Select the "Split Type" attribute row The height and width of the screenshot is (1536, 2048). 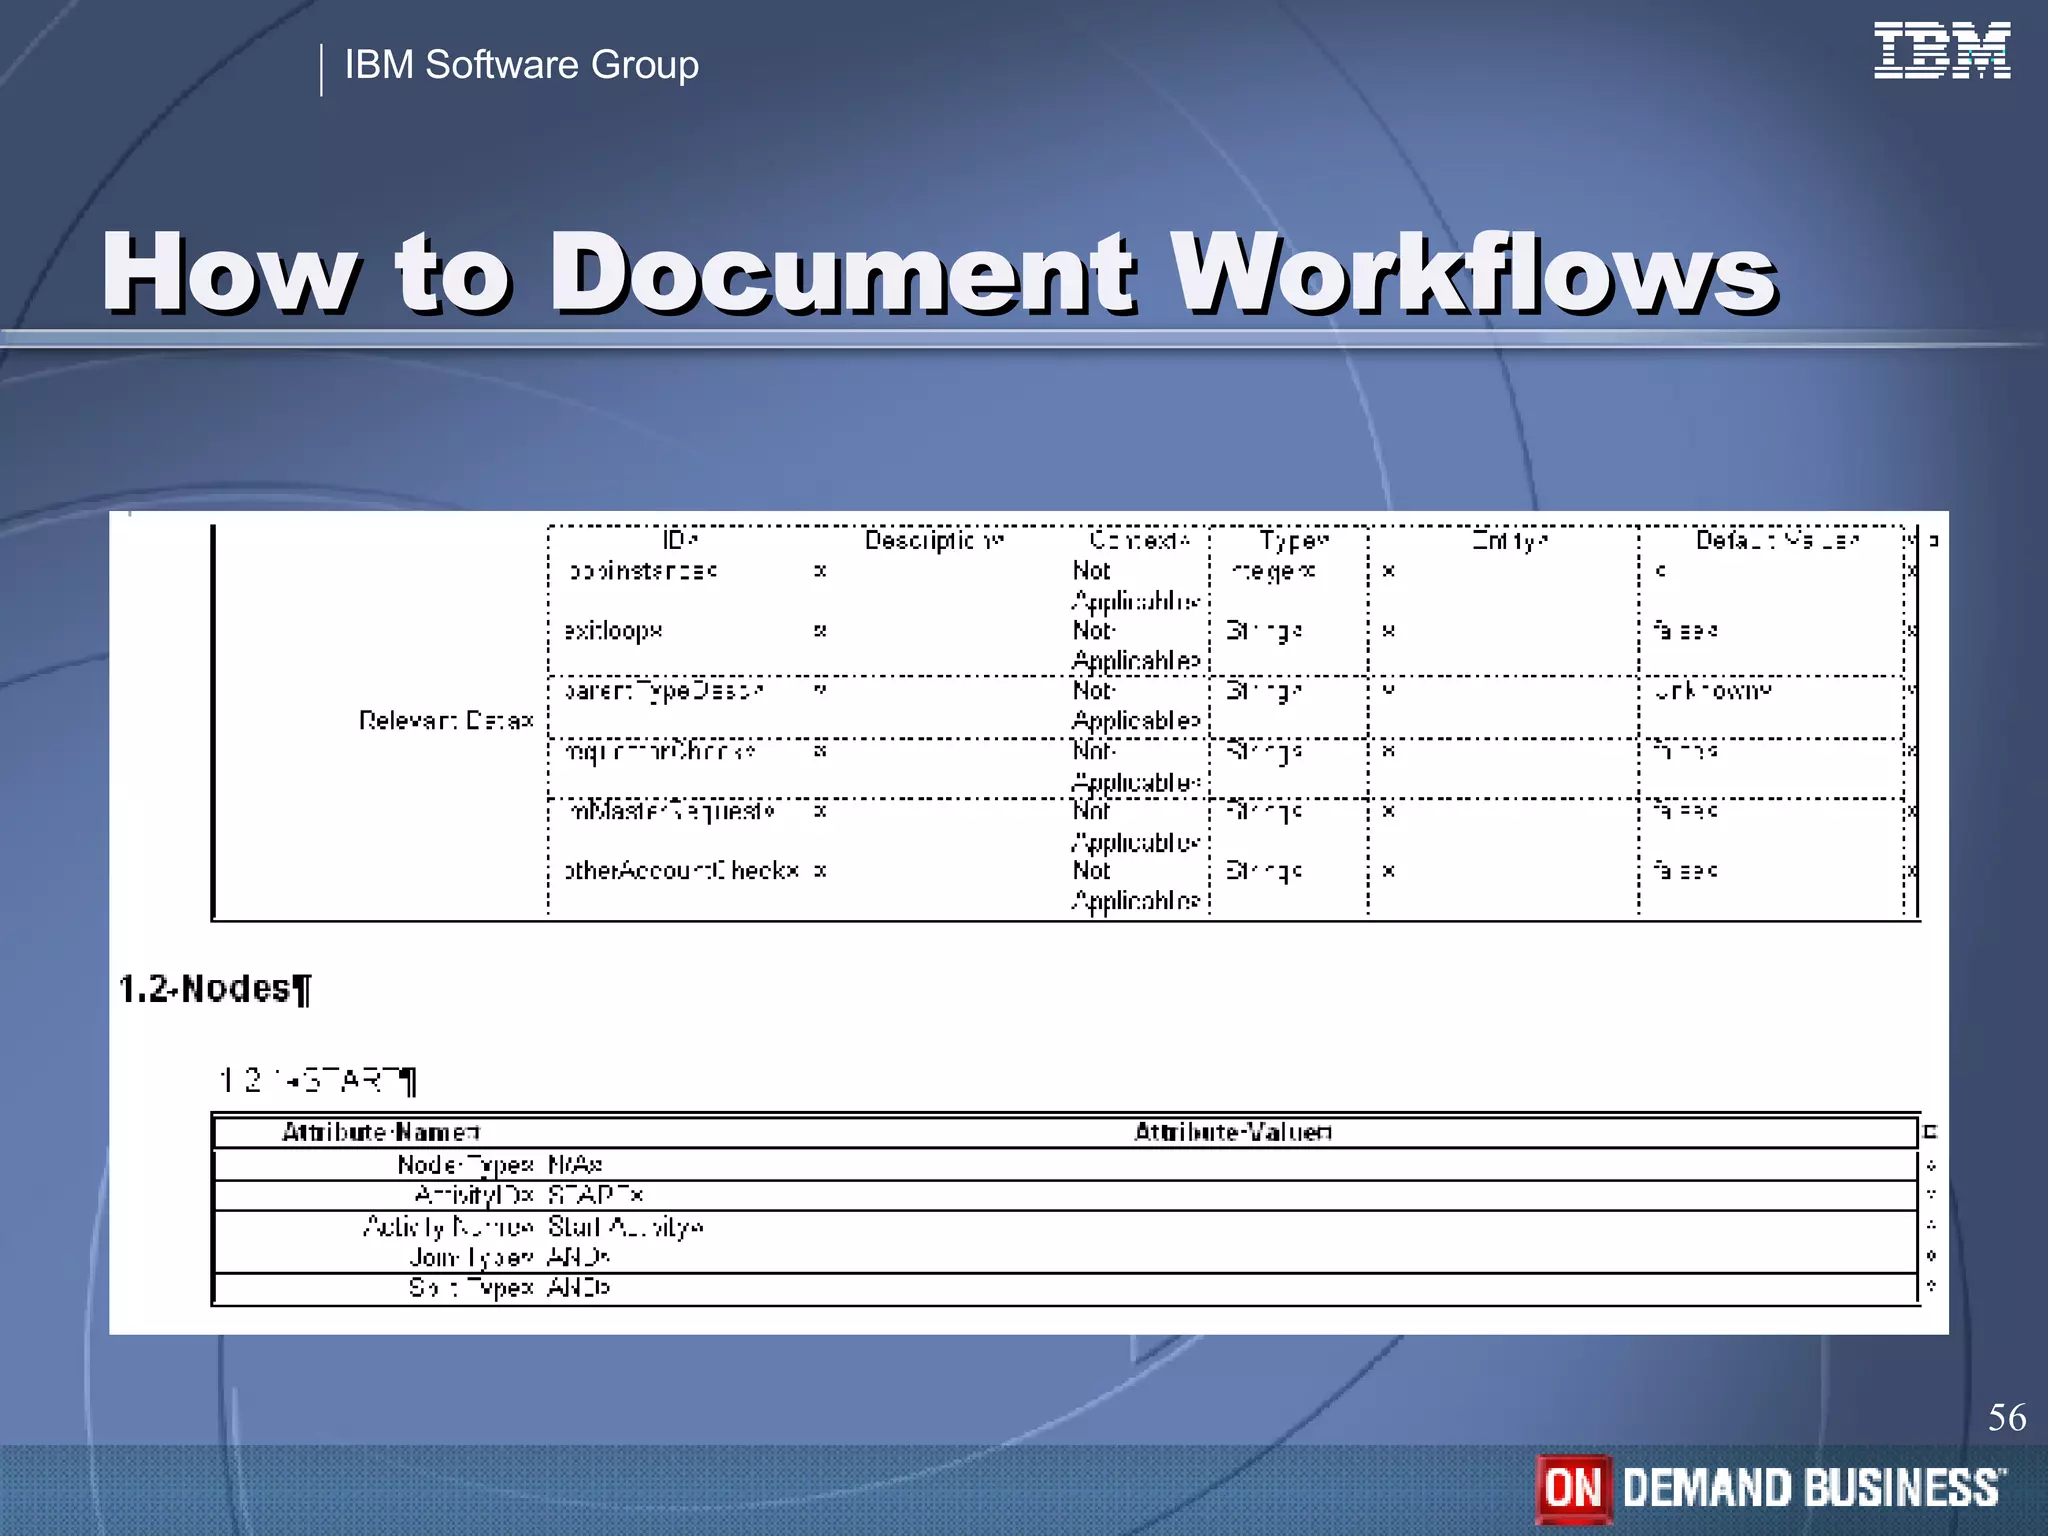click(1065, 1288)
